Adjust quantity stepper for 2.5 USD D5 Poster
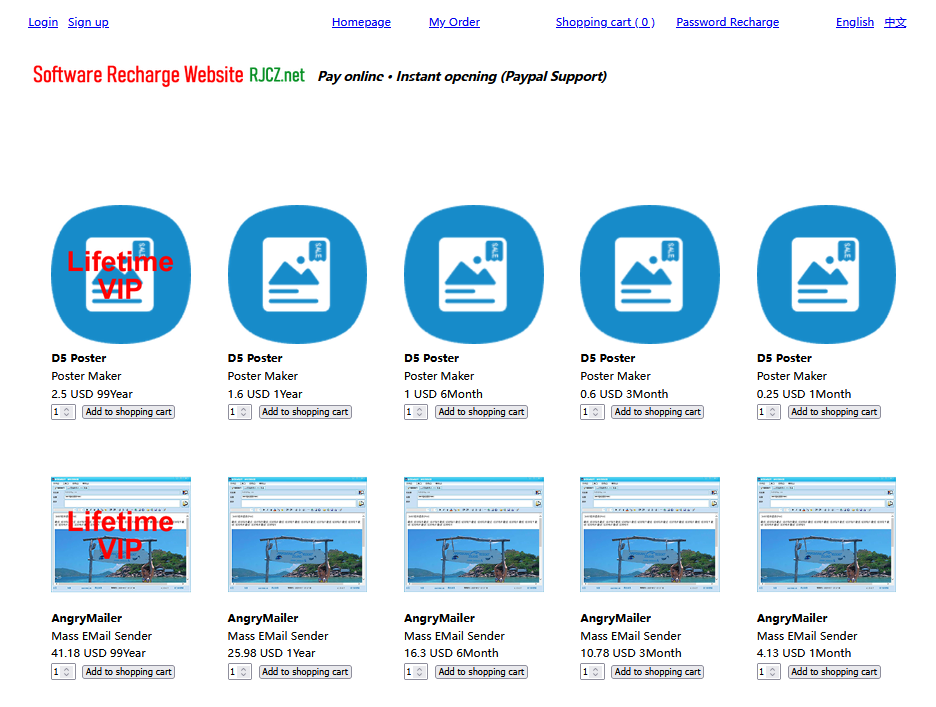This screenshot has height=707, width=936. click(x=63, y=412)
